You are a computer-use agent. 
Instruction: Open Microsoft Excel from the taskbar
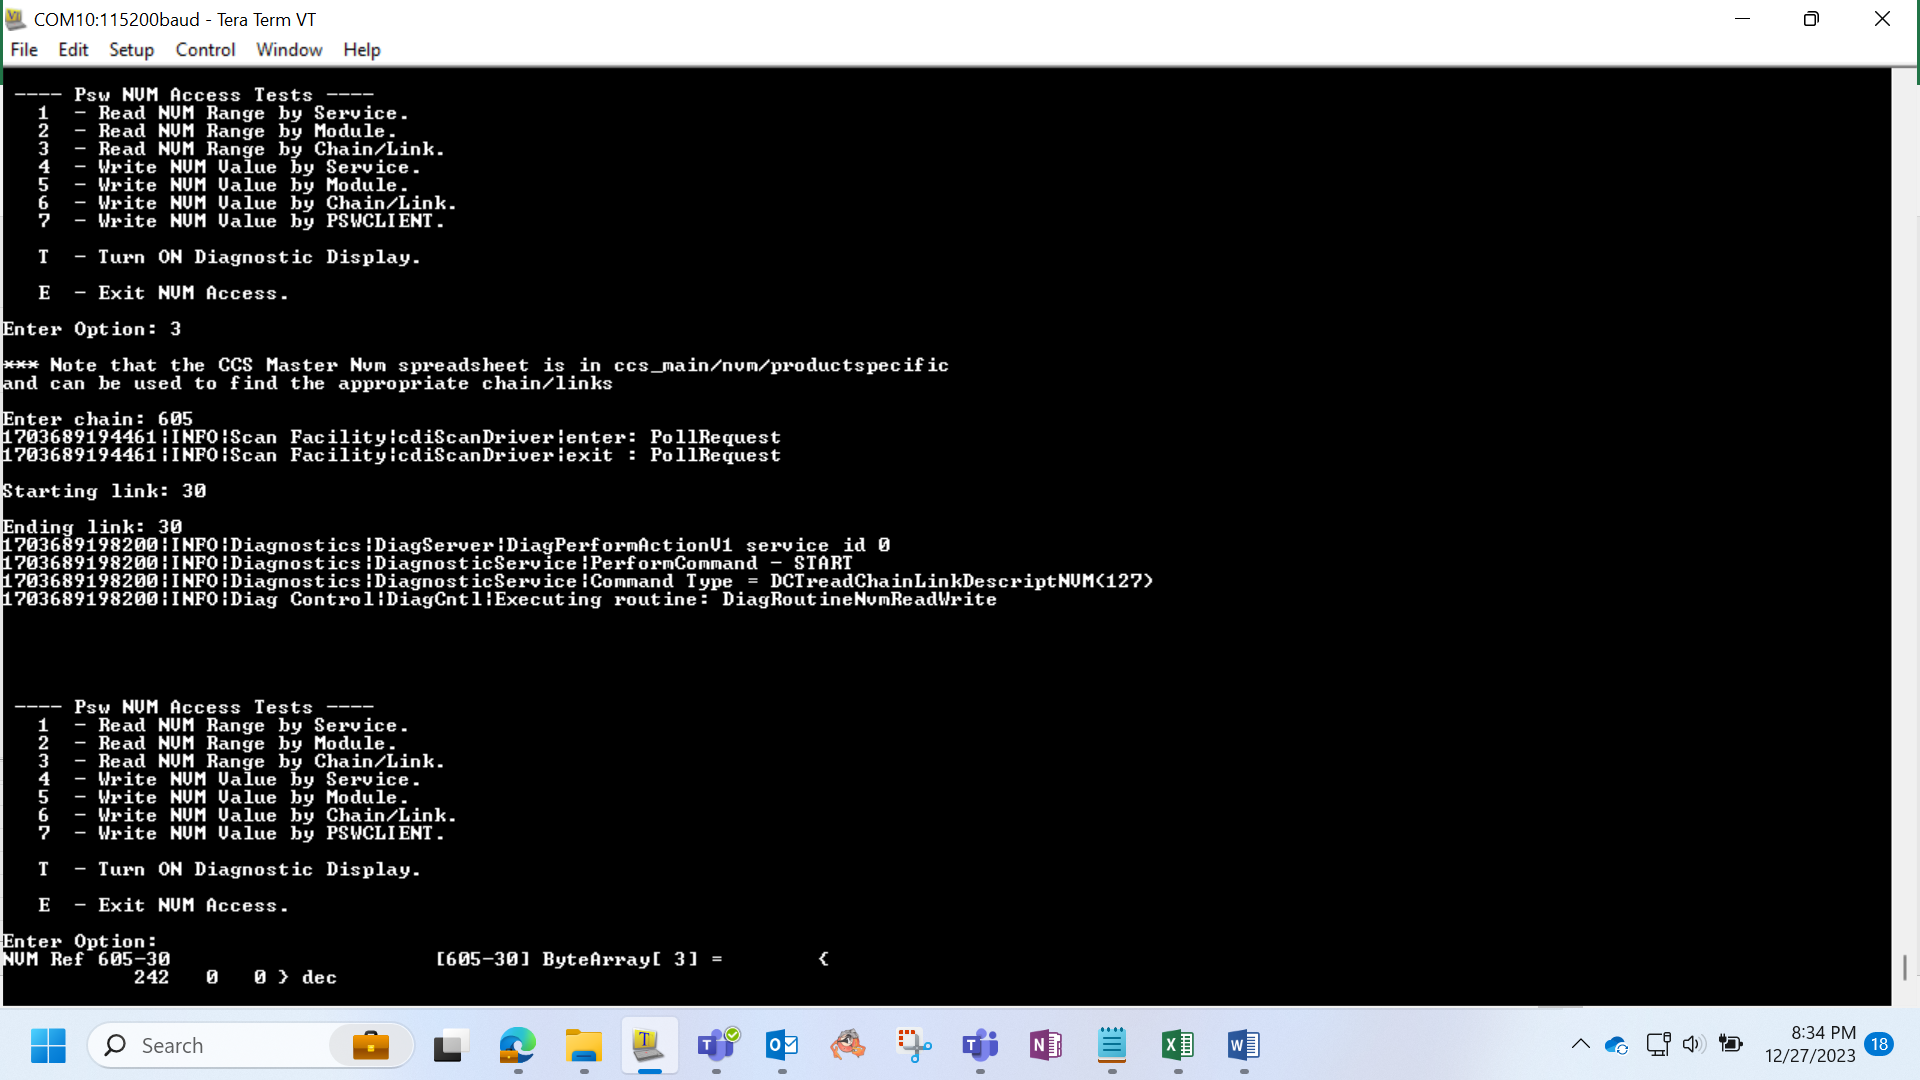(1177, 1045)
